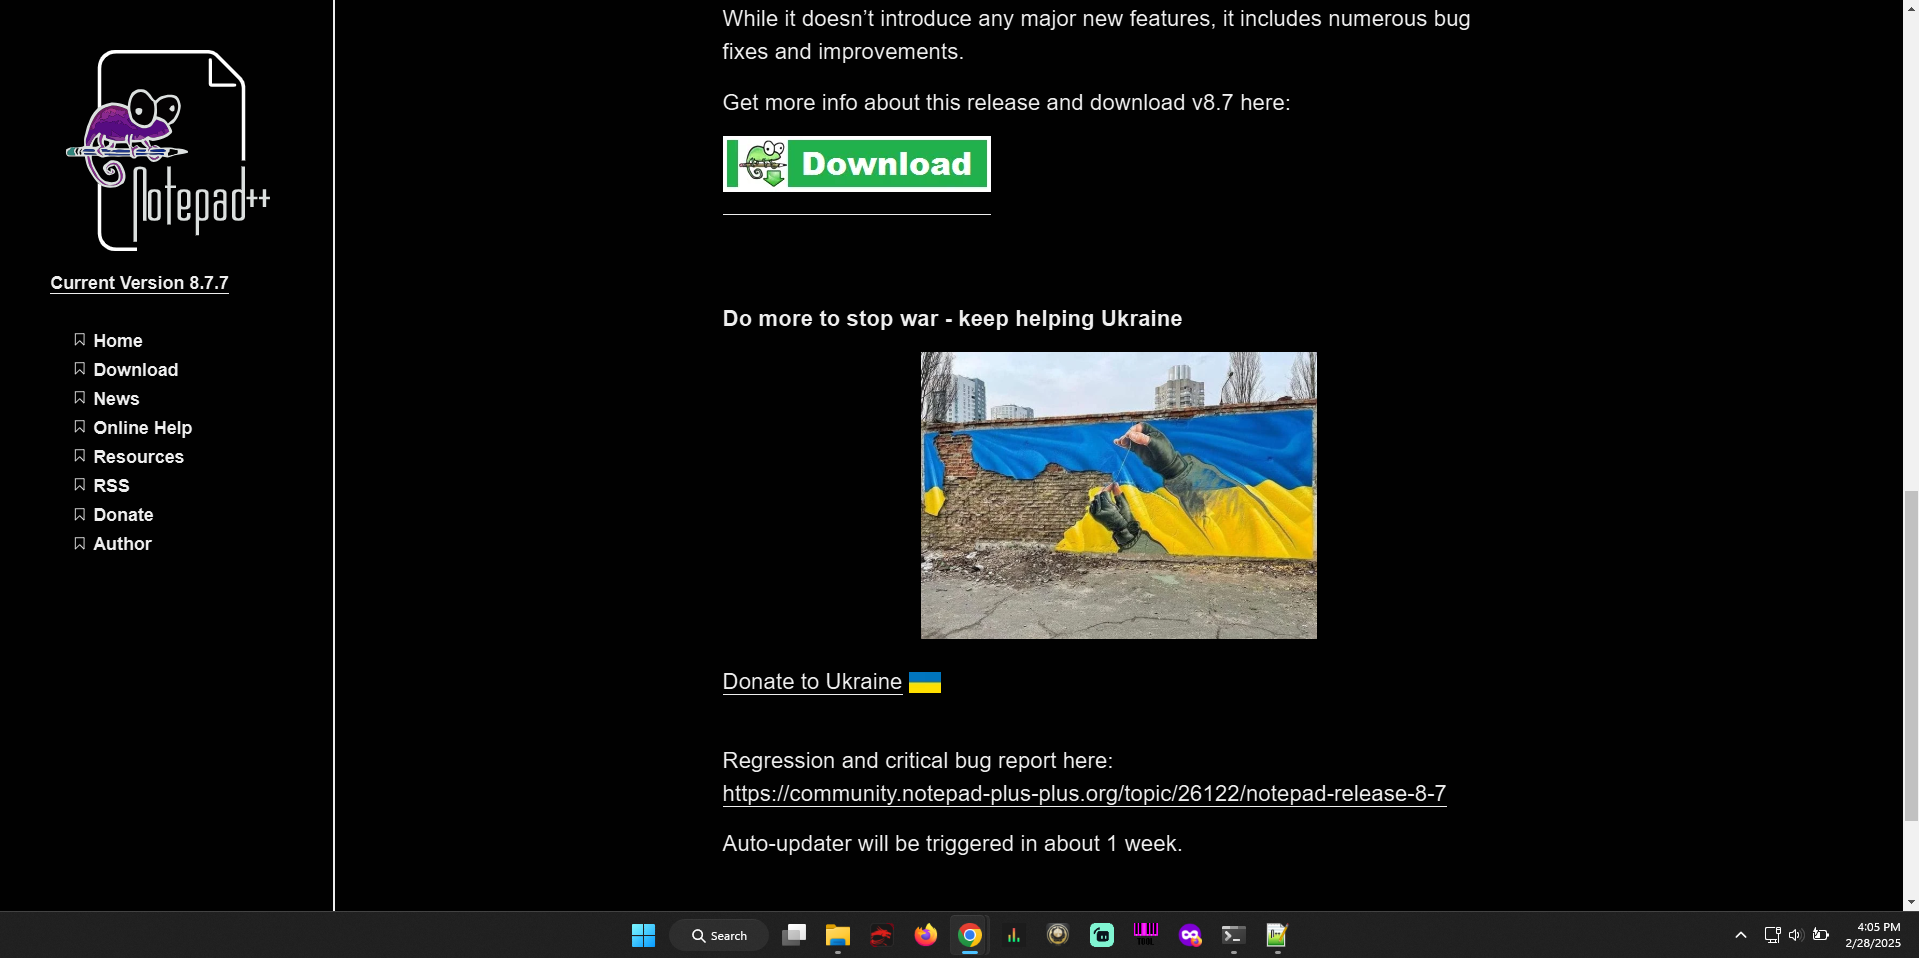Open the Terminal icon in taskbar
Screen dimensions: 1919x958
[x=1233, y=936]
